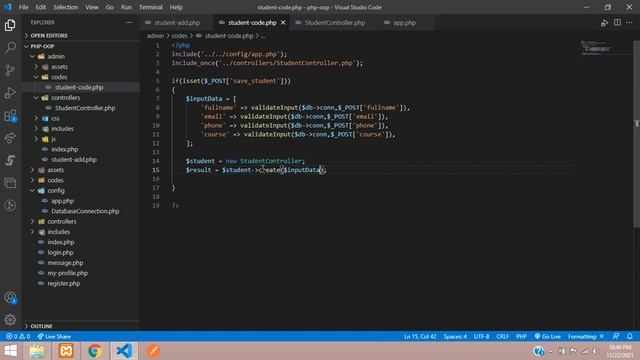Click Go Live in status bar

coord(548,336)
